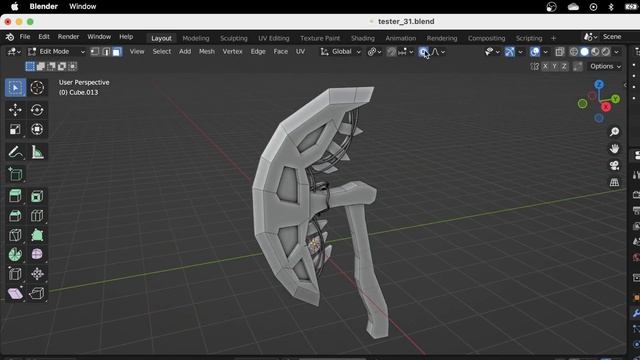Screen dimensions: 640x360
Task: Switch to wireframe shading
Action: (574, 52)
